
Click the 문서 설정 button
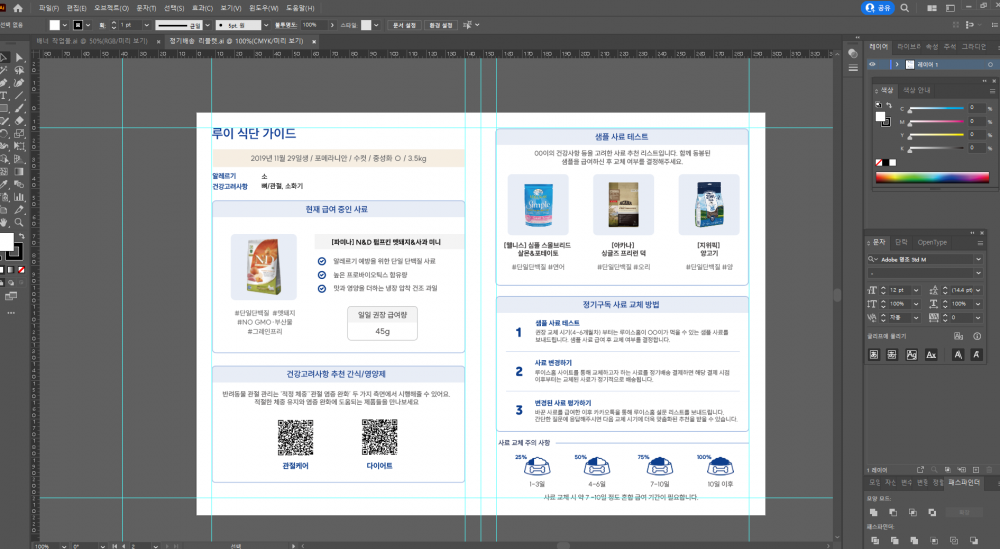tap(404, 25)
